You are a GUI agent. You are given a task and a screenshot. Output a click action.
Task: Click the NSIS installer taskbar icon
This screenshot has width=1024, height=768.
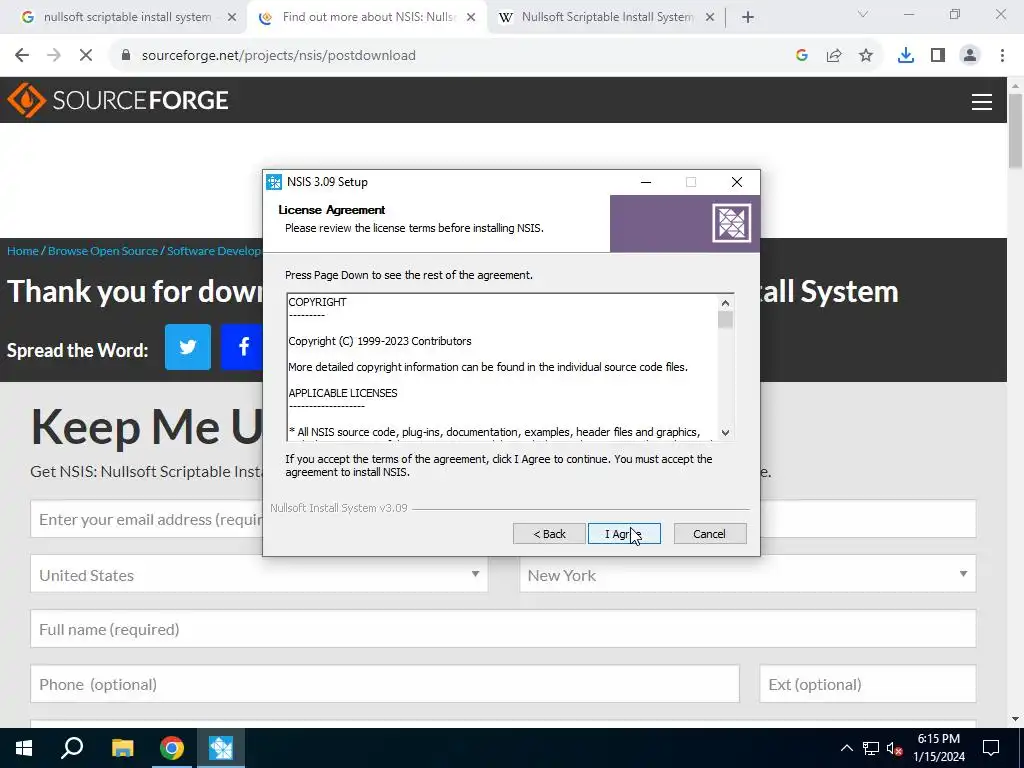(x=221, y=748)
